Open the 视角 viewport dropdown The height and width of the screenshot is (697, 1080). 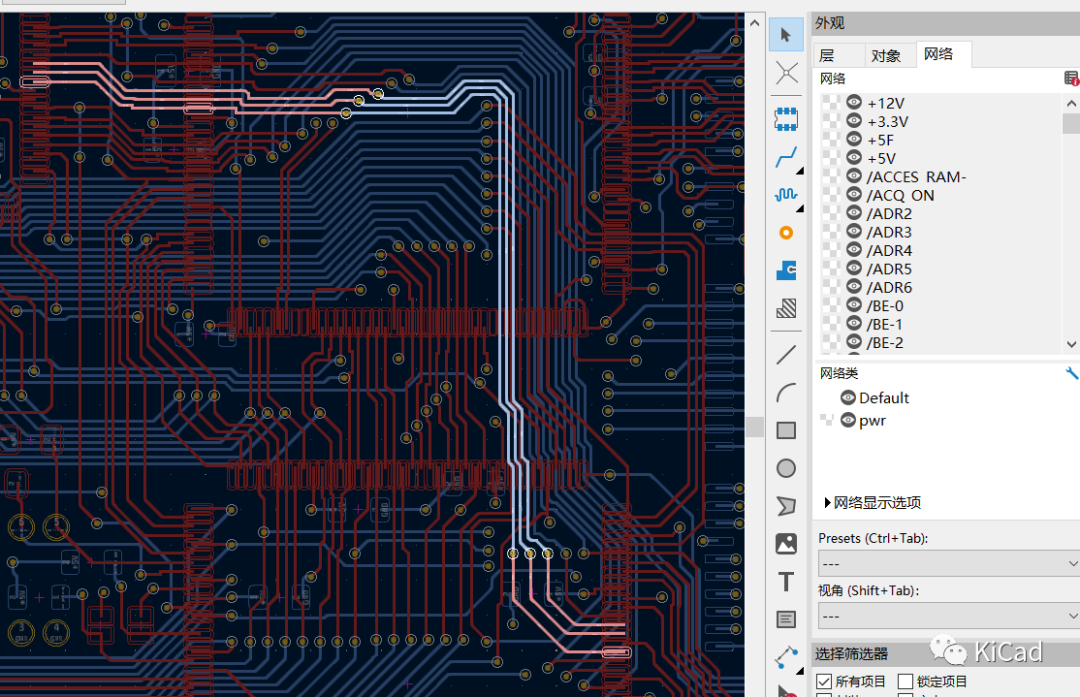pos(948,615)
